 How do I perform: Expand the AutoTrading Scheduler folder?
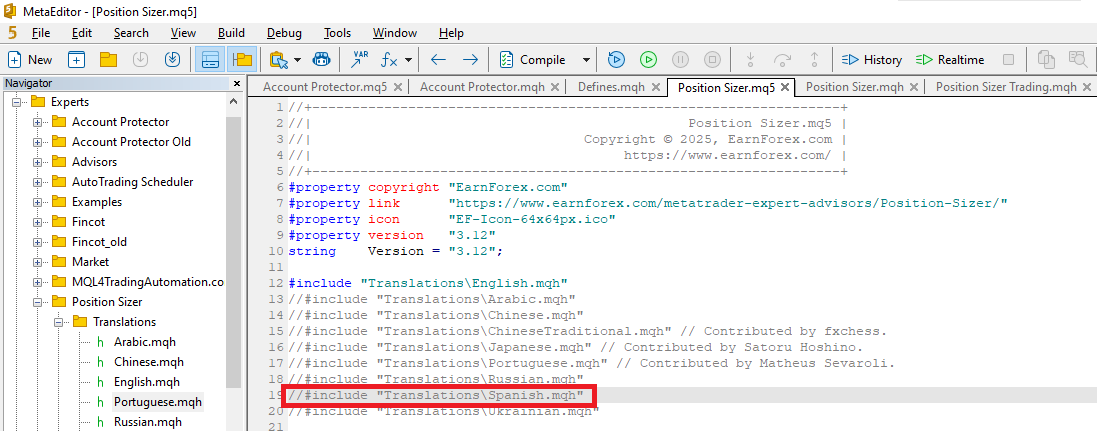pyautogui.click(x=38, y=182)
